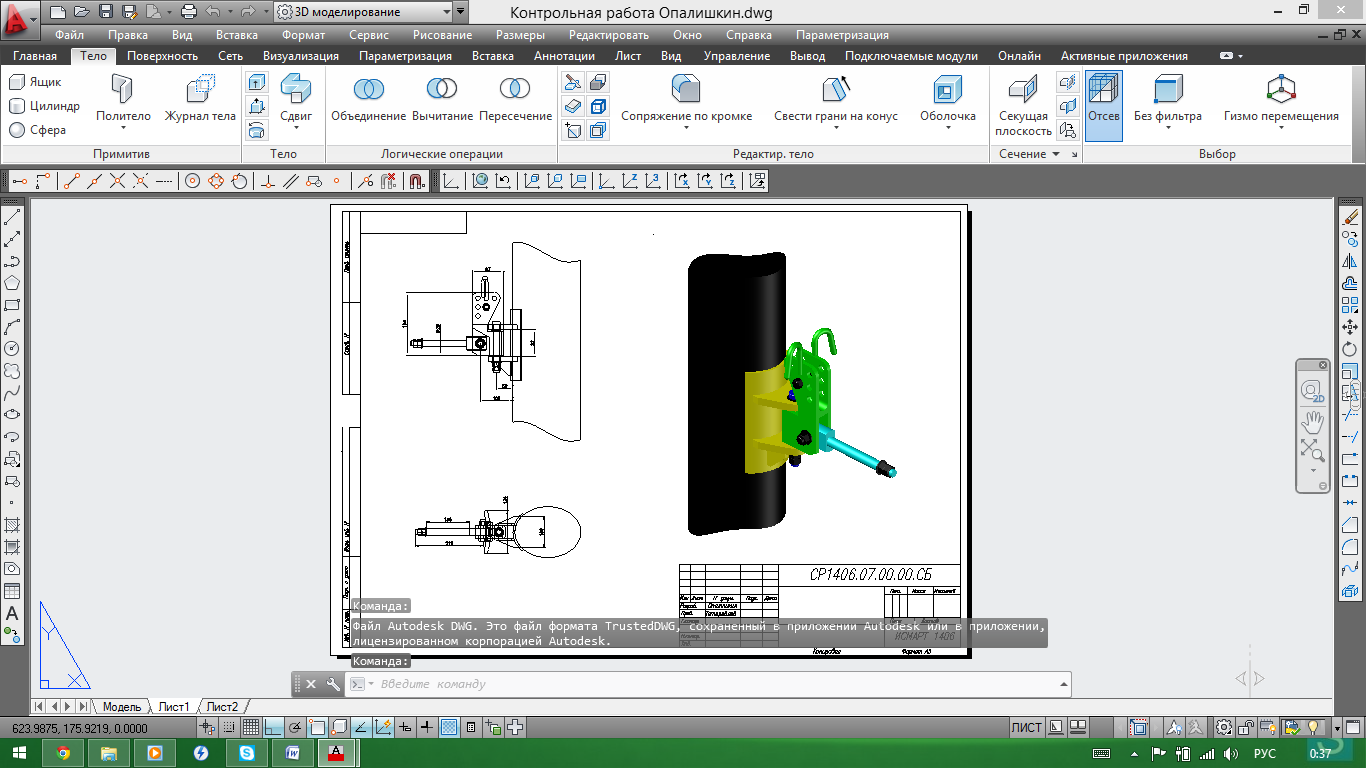Viewport: 1366px width, 768px height.
Task: Select the multiline Text (A) tool
Action: pos(13,613)
